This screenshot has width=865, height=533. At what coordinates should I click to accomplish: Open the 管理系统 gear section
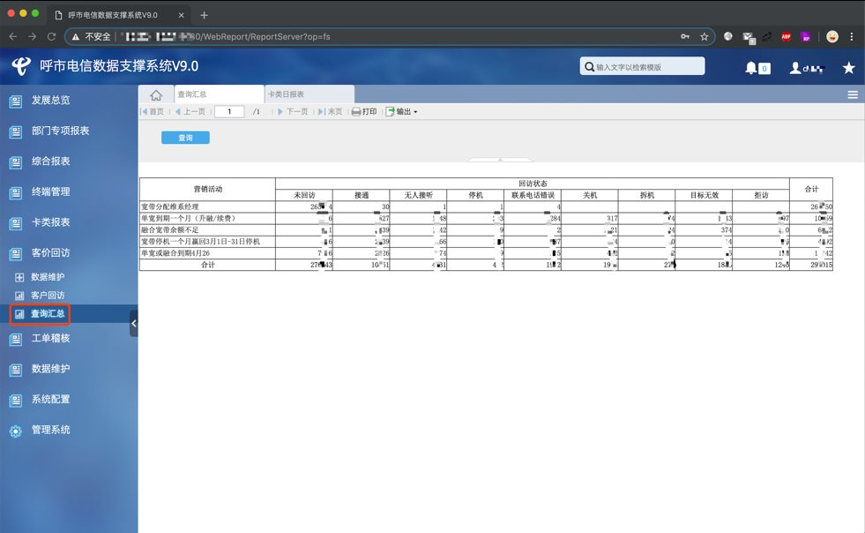51,429
